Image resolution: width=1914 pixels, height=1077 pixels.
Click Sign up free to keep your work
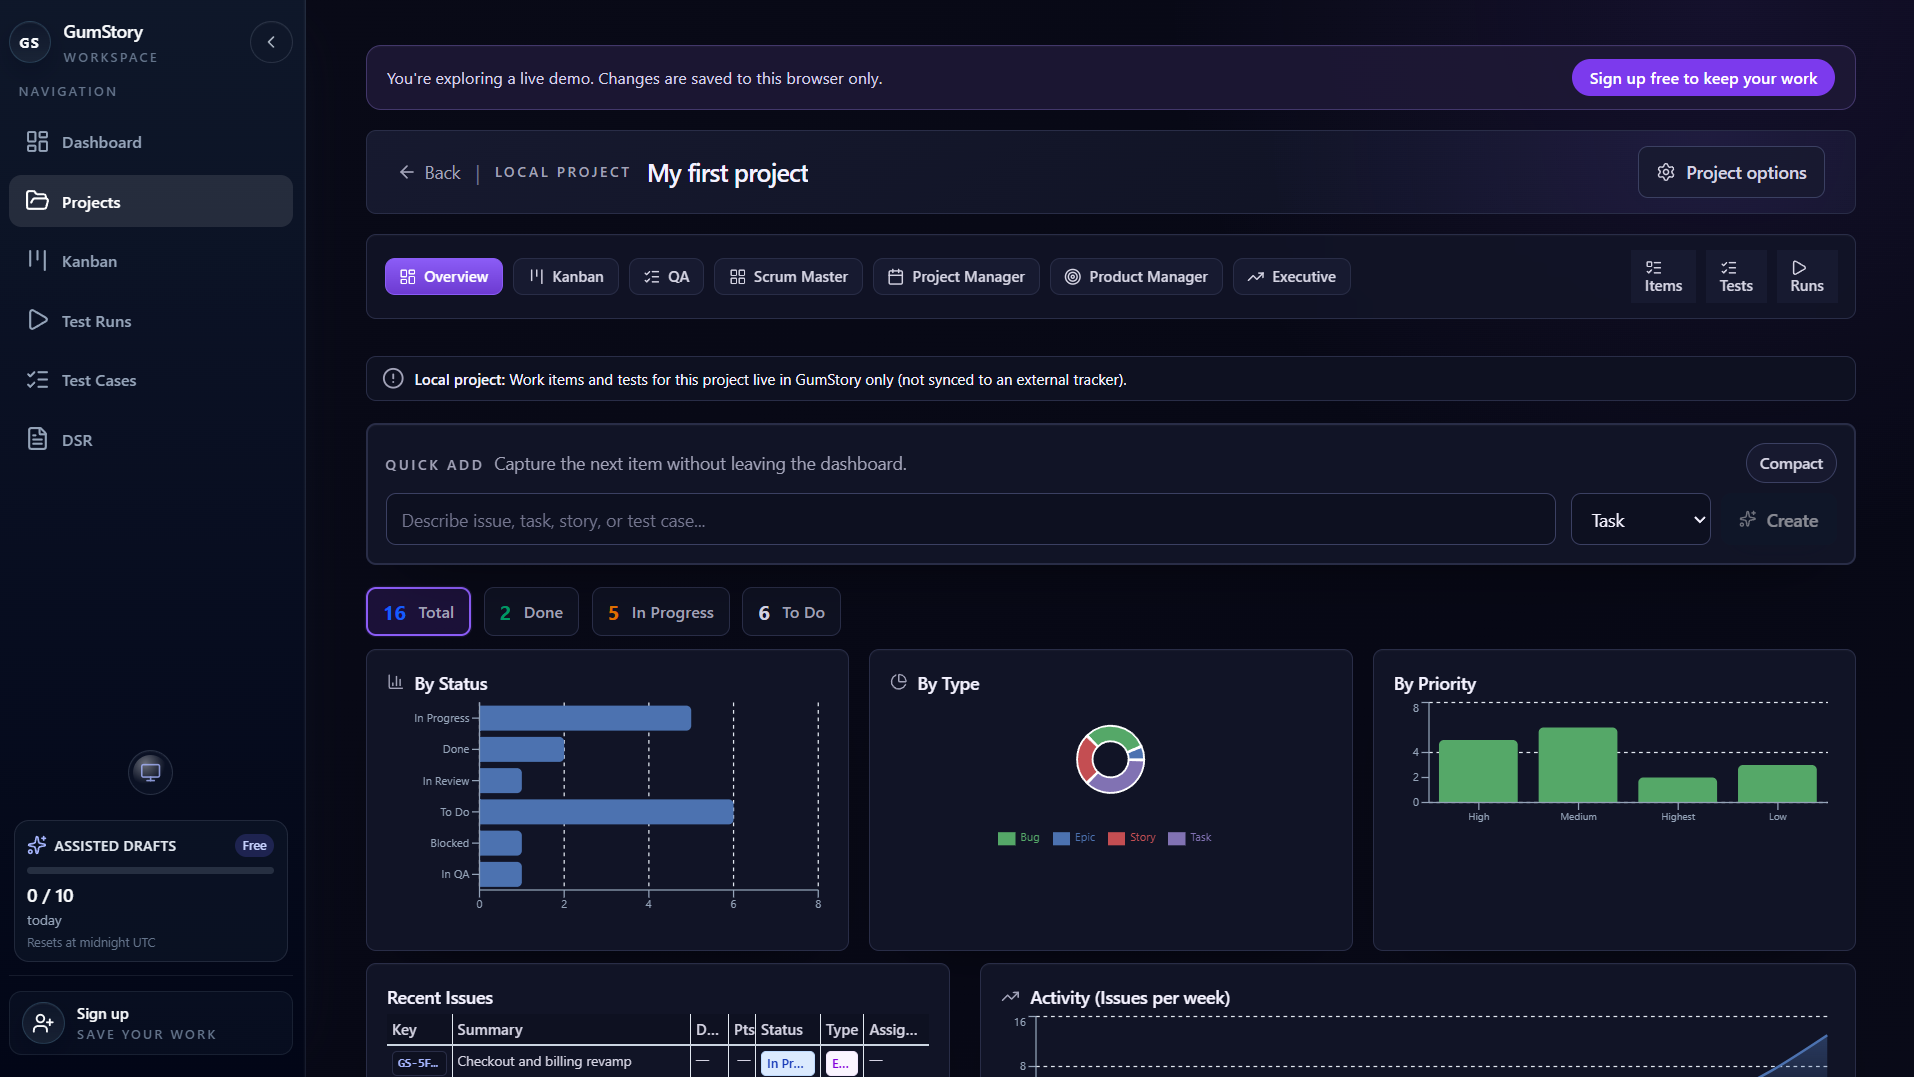click(1702, 78)
